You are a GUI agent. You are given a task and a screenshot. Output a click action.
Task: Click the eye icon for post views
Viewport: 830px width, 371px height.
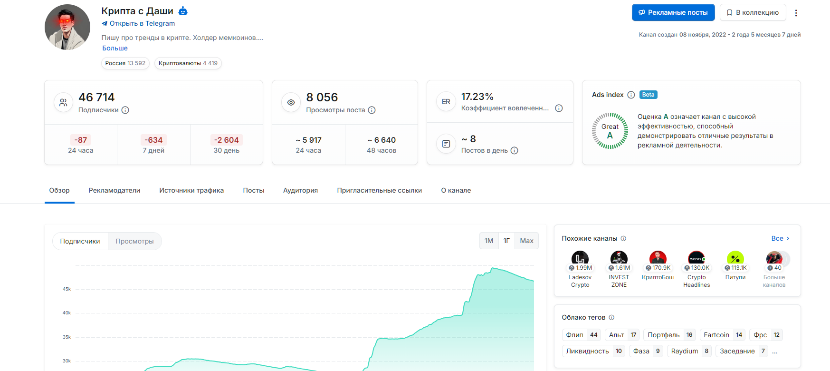291,103
